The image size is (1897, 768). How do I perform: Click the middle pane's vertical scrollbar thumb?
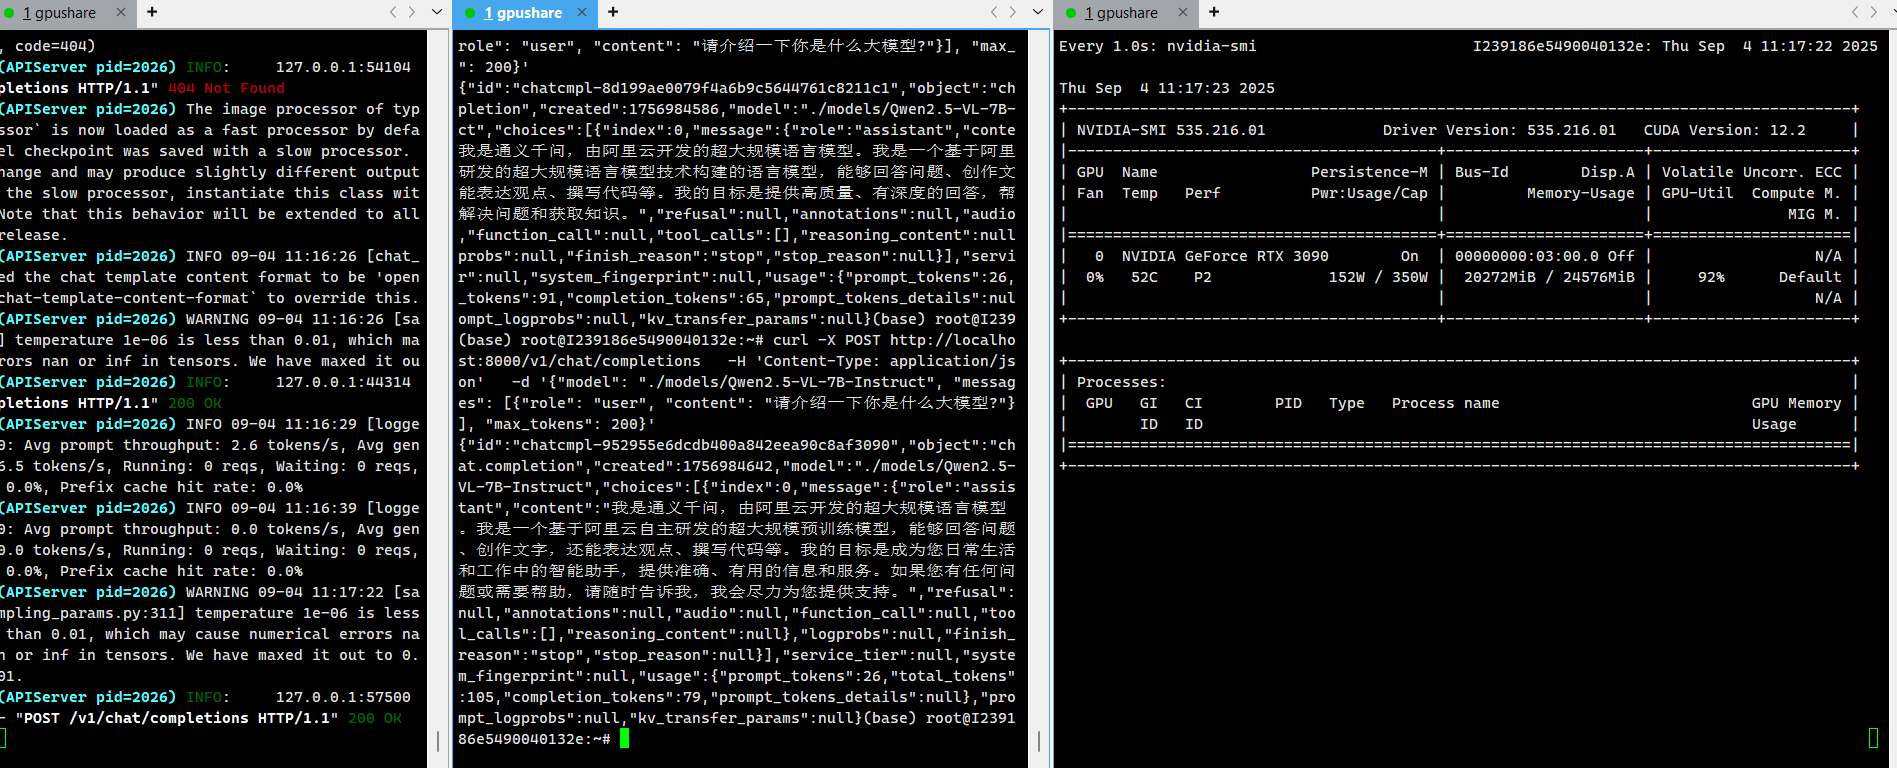point(1039,741)
